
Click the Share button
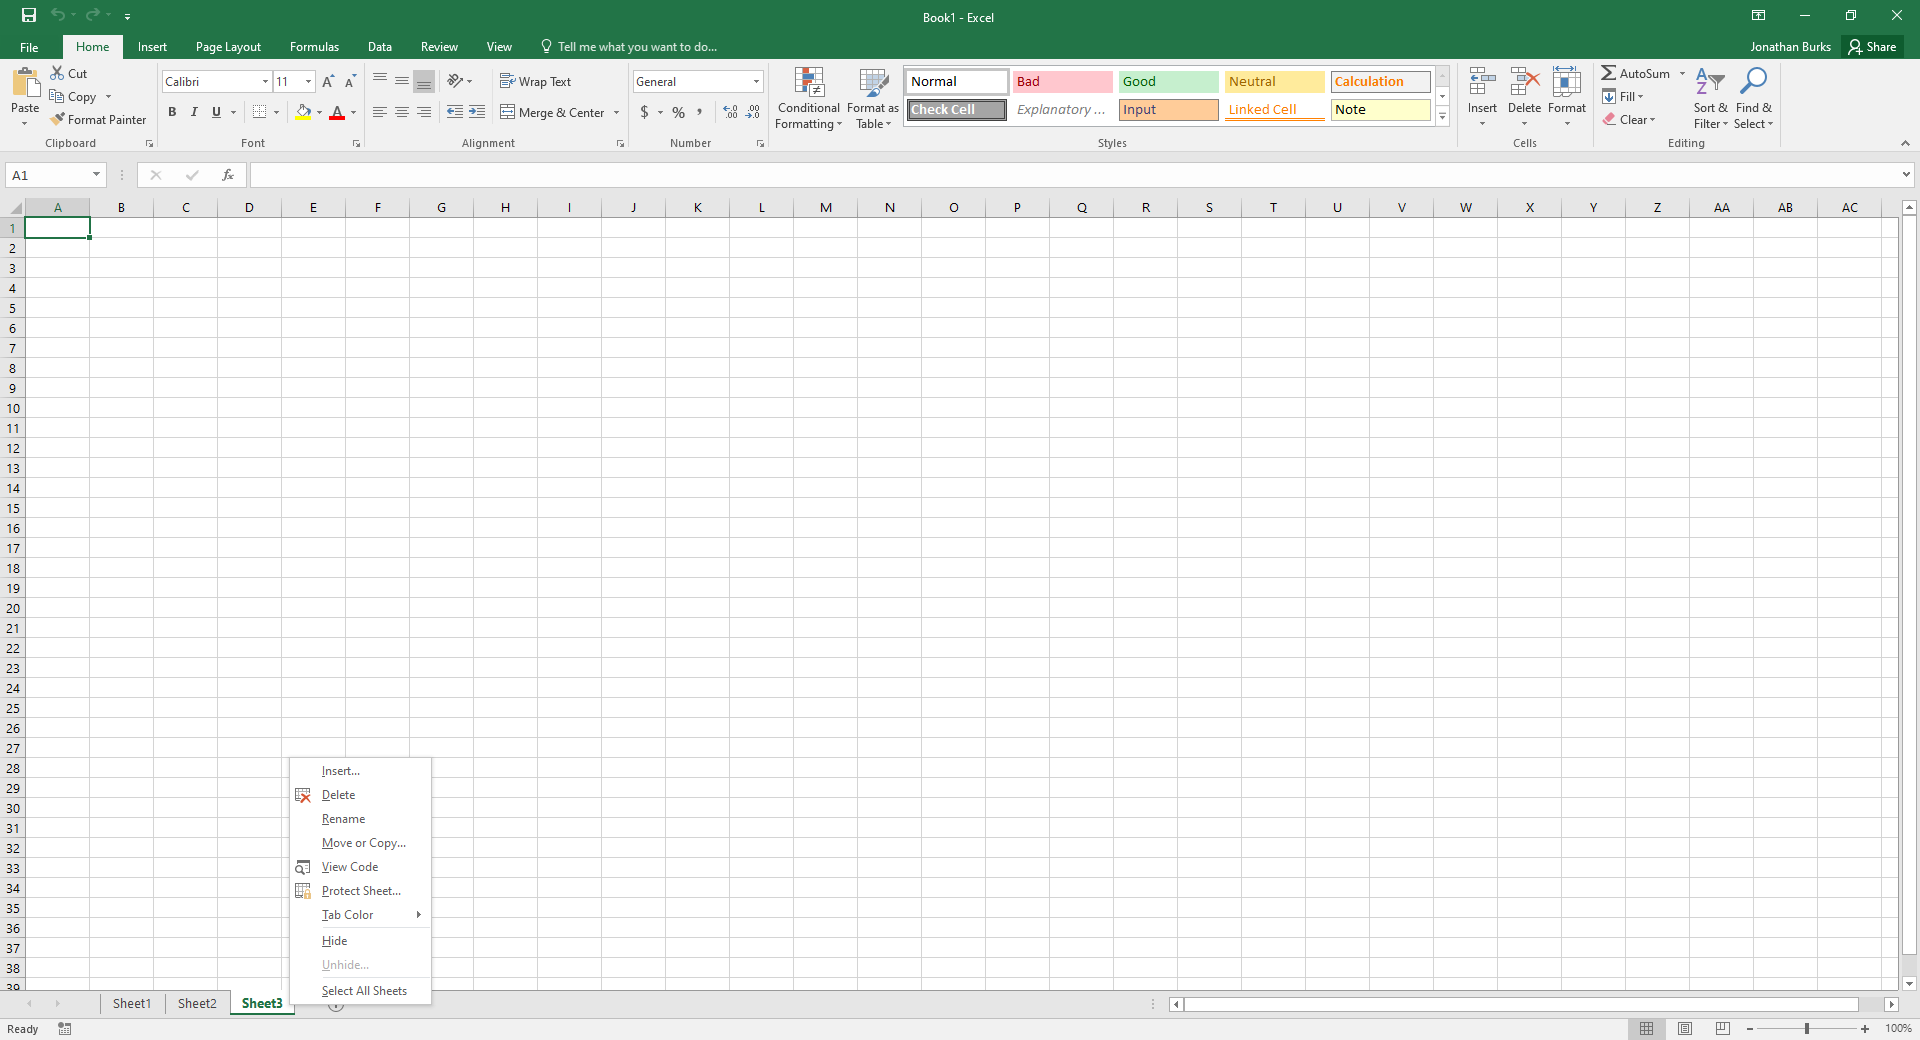[x=1874, y=46]
